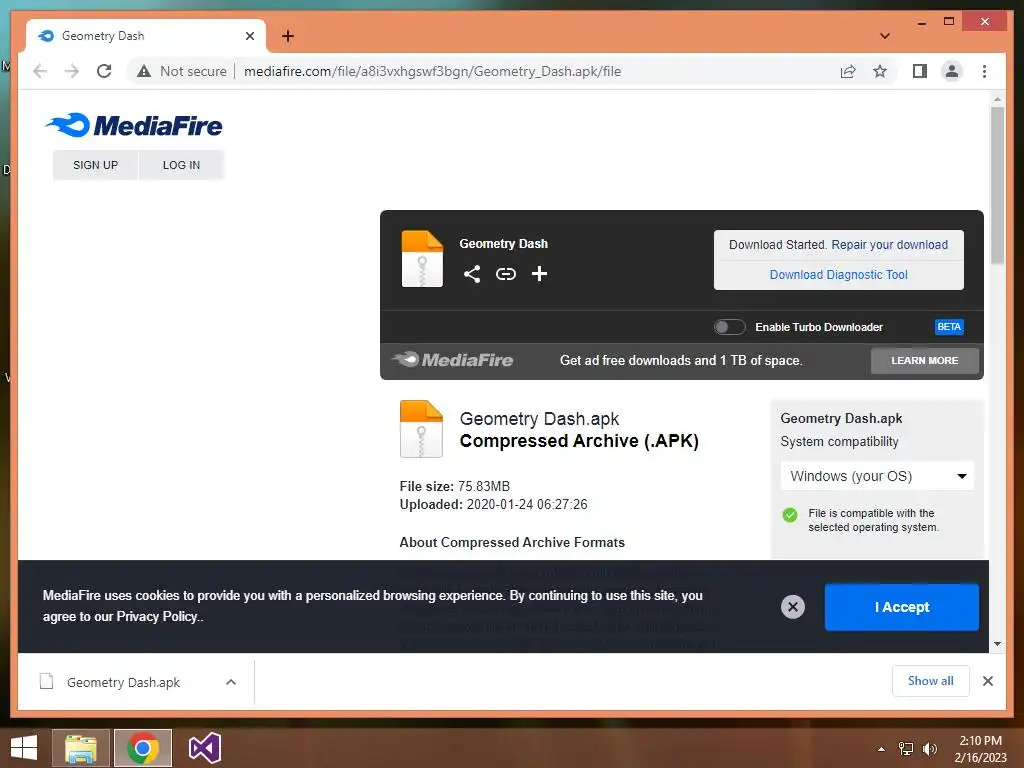Image resolution: width=1024 pixels, height=768 pixels.
Task: Share this page using address bar icon
Action: click(848, 71)
